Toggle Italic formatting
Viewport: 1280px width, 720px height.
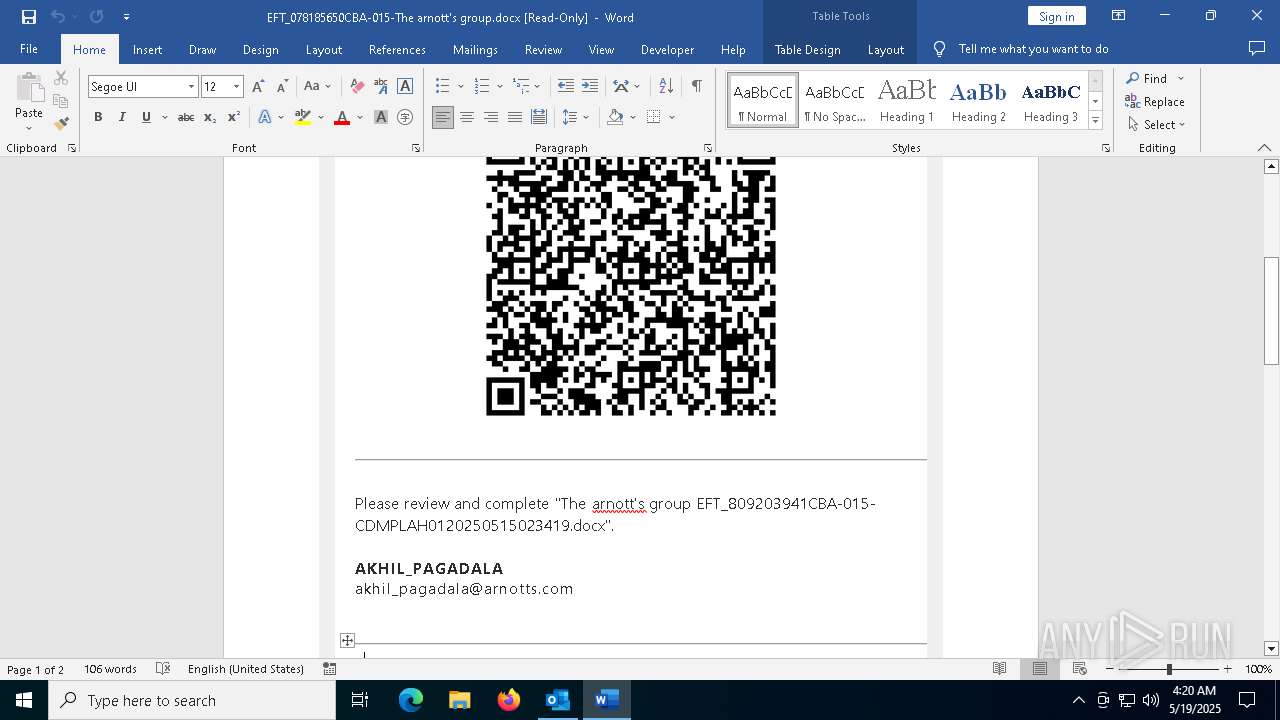tap(122, 117)
